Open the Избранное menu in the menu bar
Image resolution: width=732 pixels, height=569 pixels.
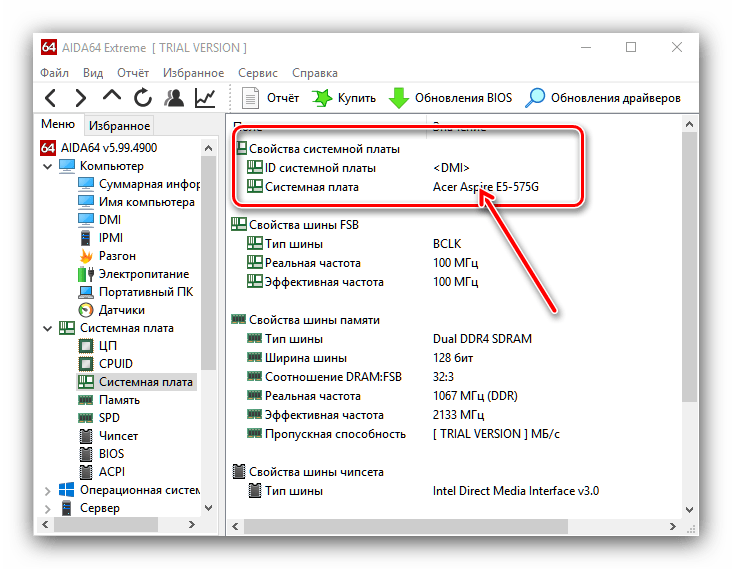193,73
